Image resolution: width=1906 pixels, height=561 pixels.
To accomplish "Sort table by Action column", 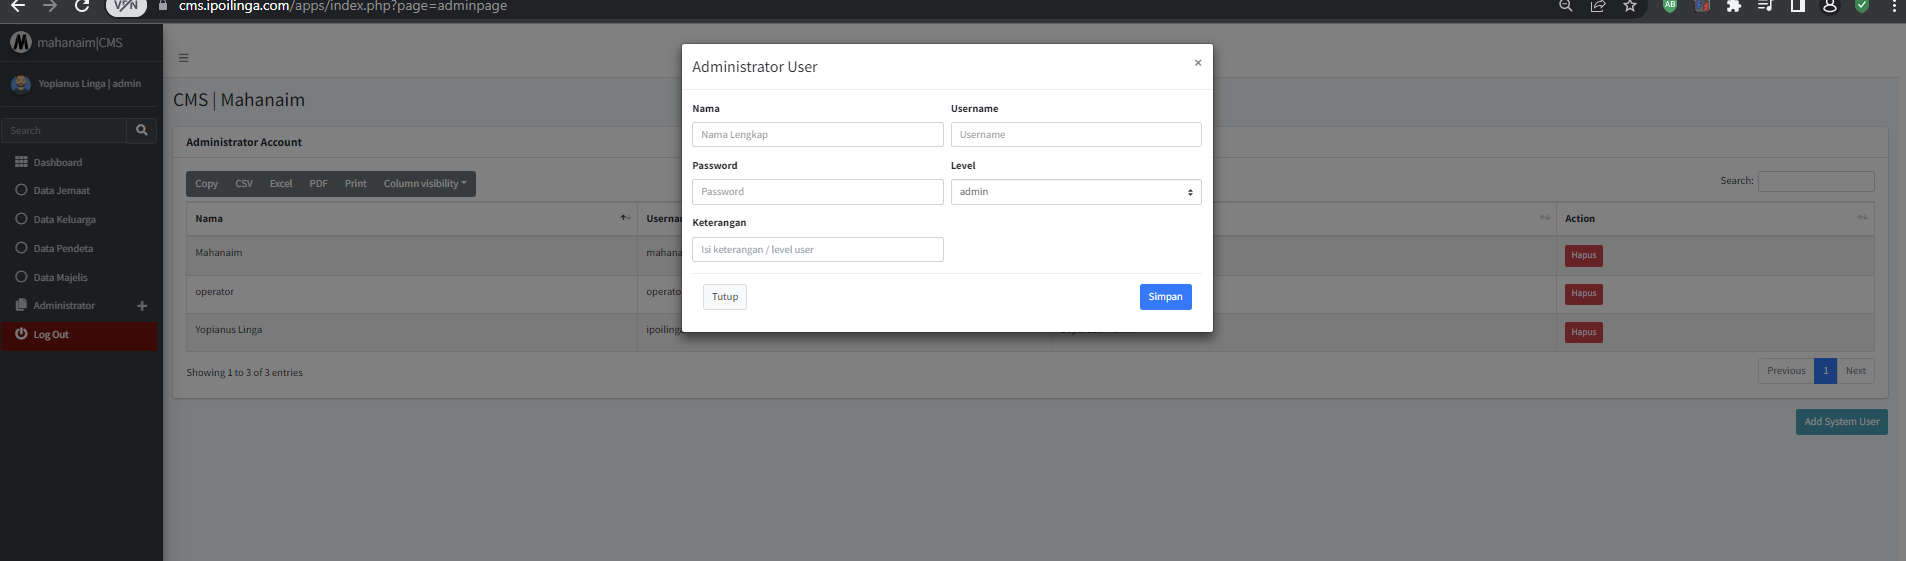I will click(1715, 219).
